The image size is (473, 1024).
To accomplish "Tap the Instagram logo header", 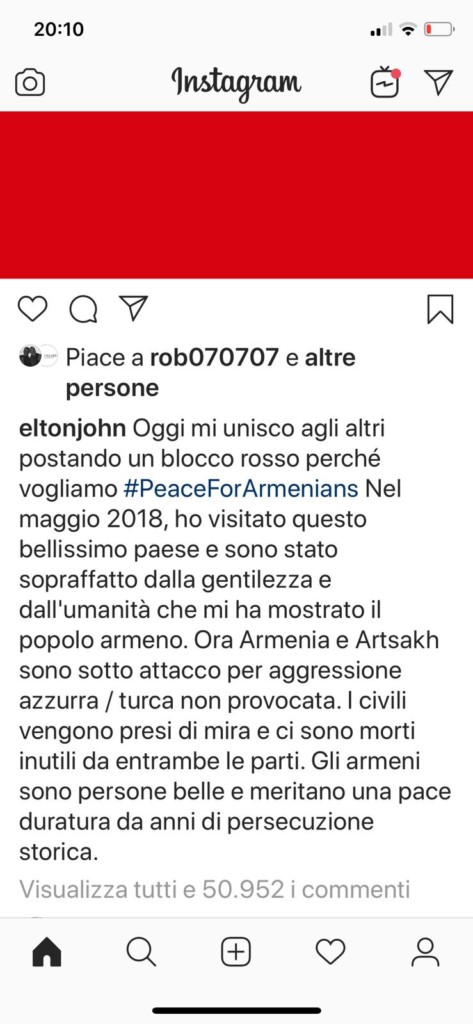I will [x=236, y=83].
